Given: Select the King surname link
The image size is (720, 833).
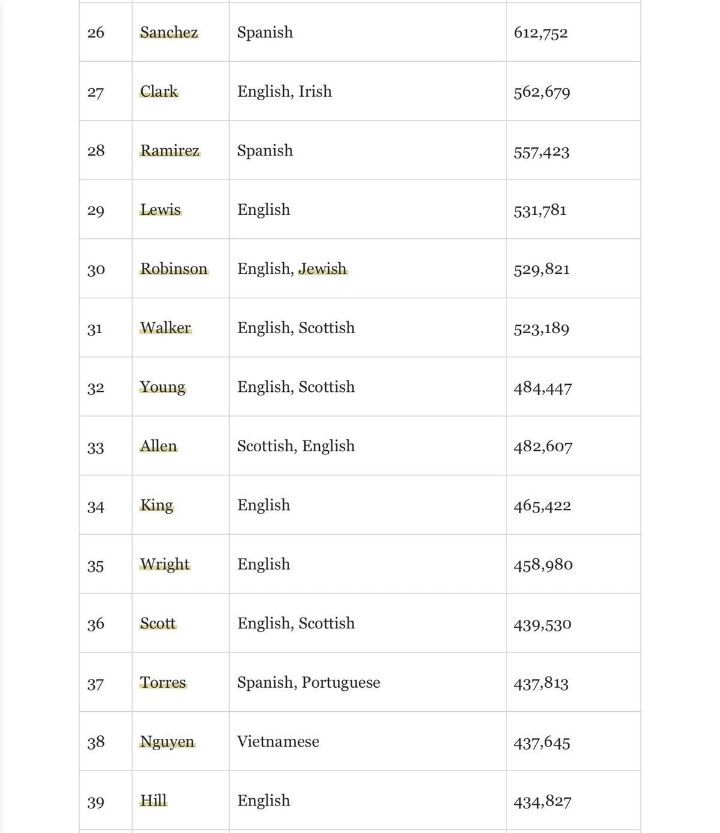Looking at the screenshot, I should tap(156, 505).
